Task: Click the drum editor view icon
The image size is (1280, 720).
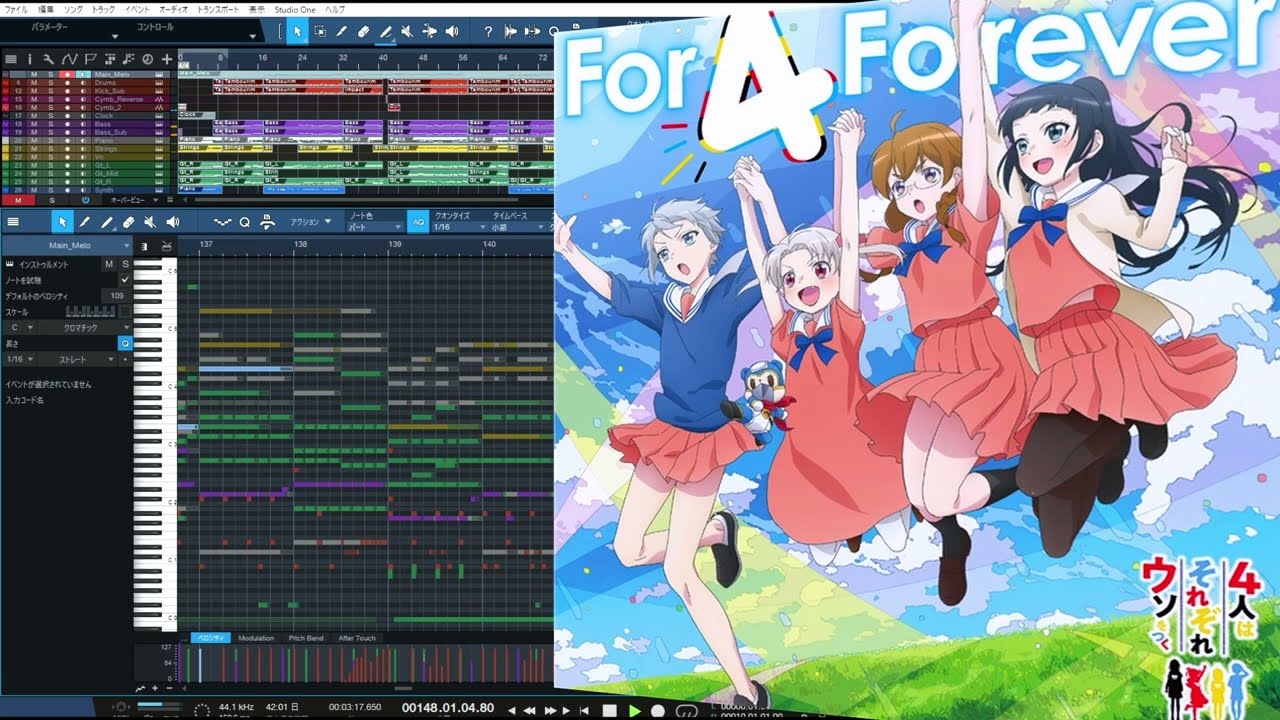Action: (x=166, y=246)
